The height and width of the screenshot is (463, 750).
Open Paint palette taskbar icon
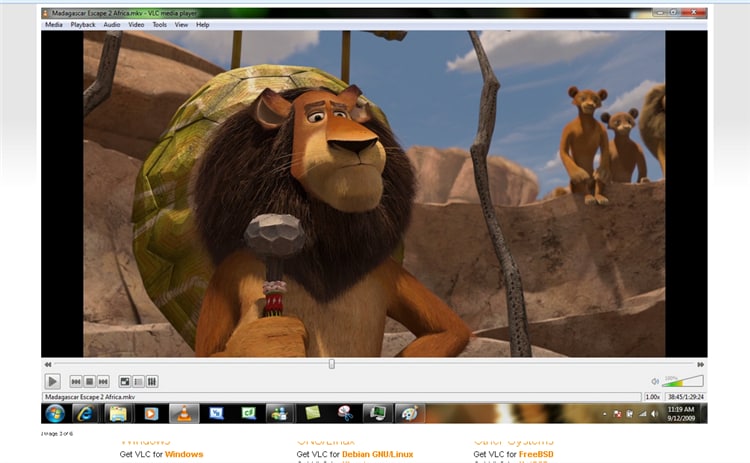[x=409, y=413]
